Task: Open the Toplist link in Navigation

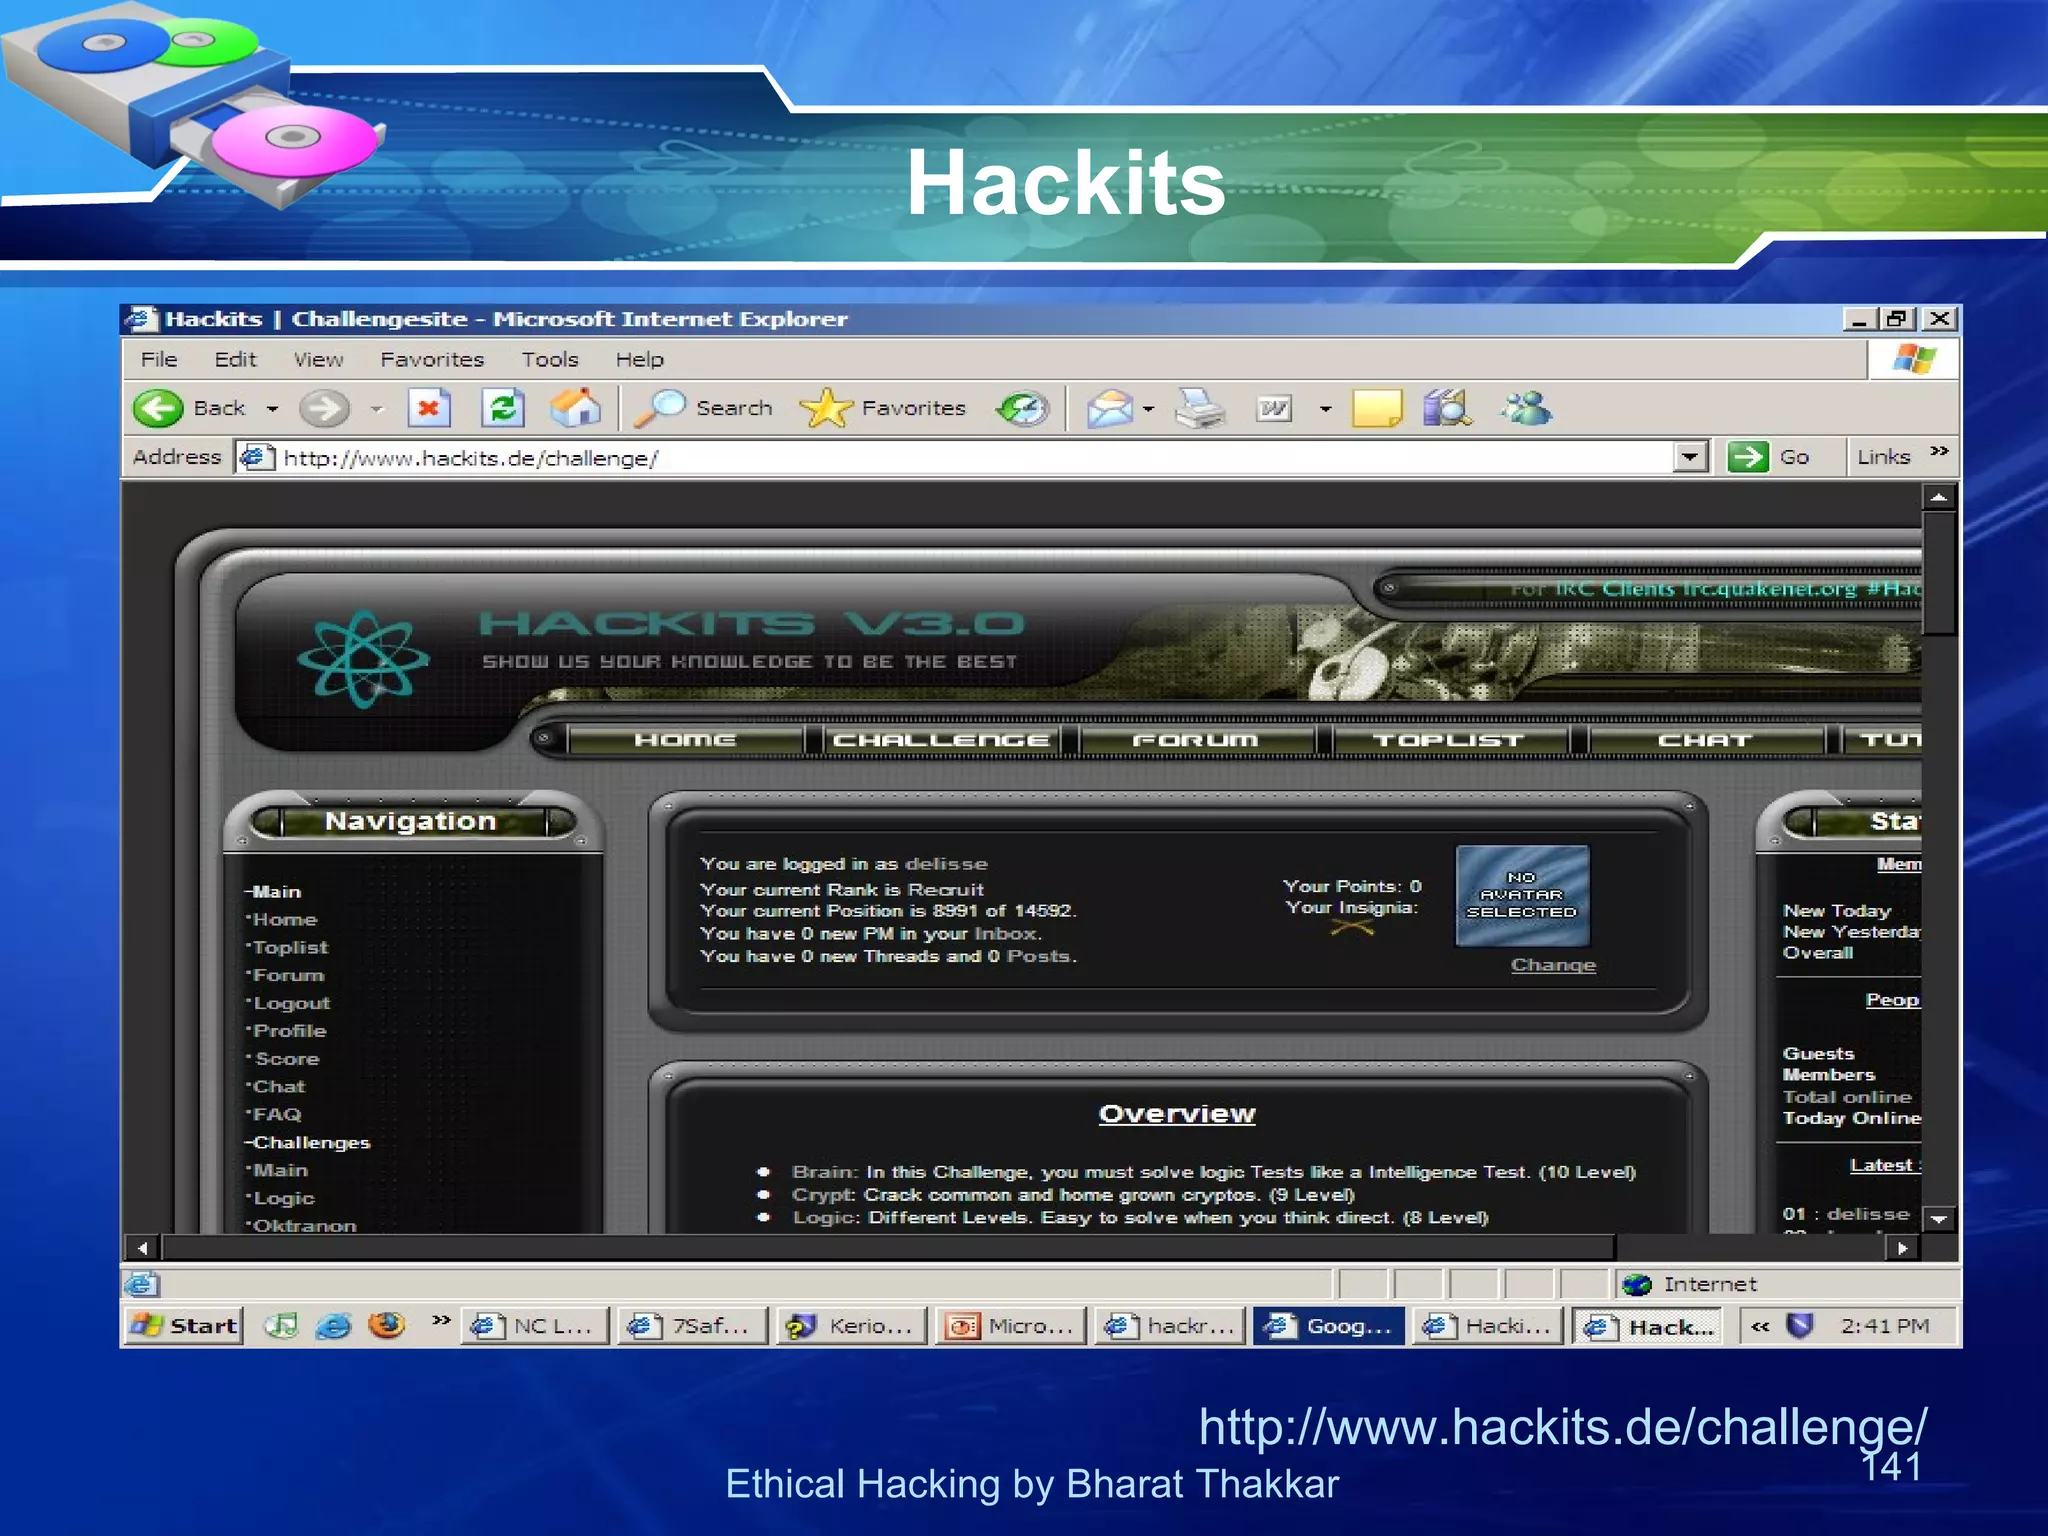Action: pos(290,947)
